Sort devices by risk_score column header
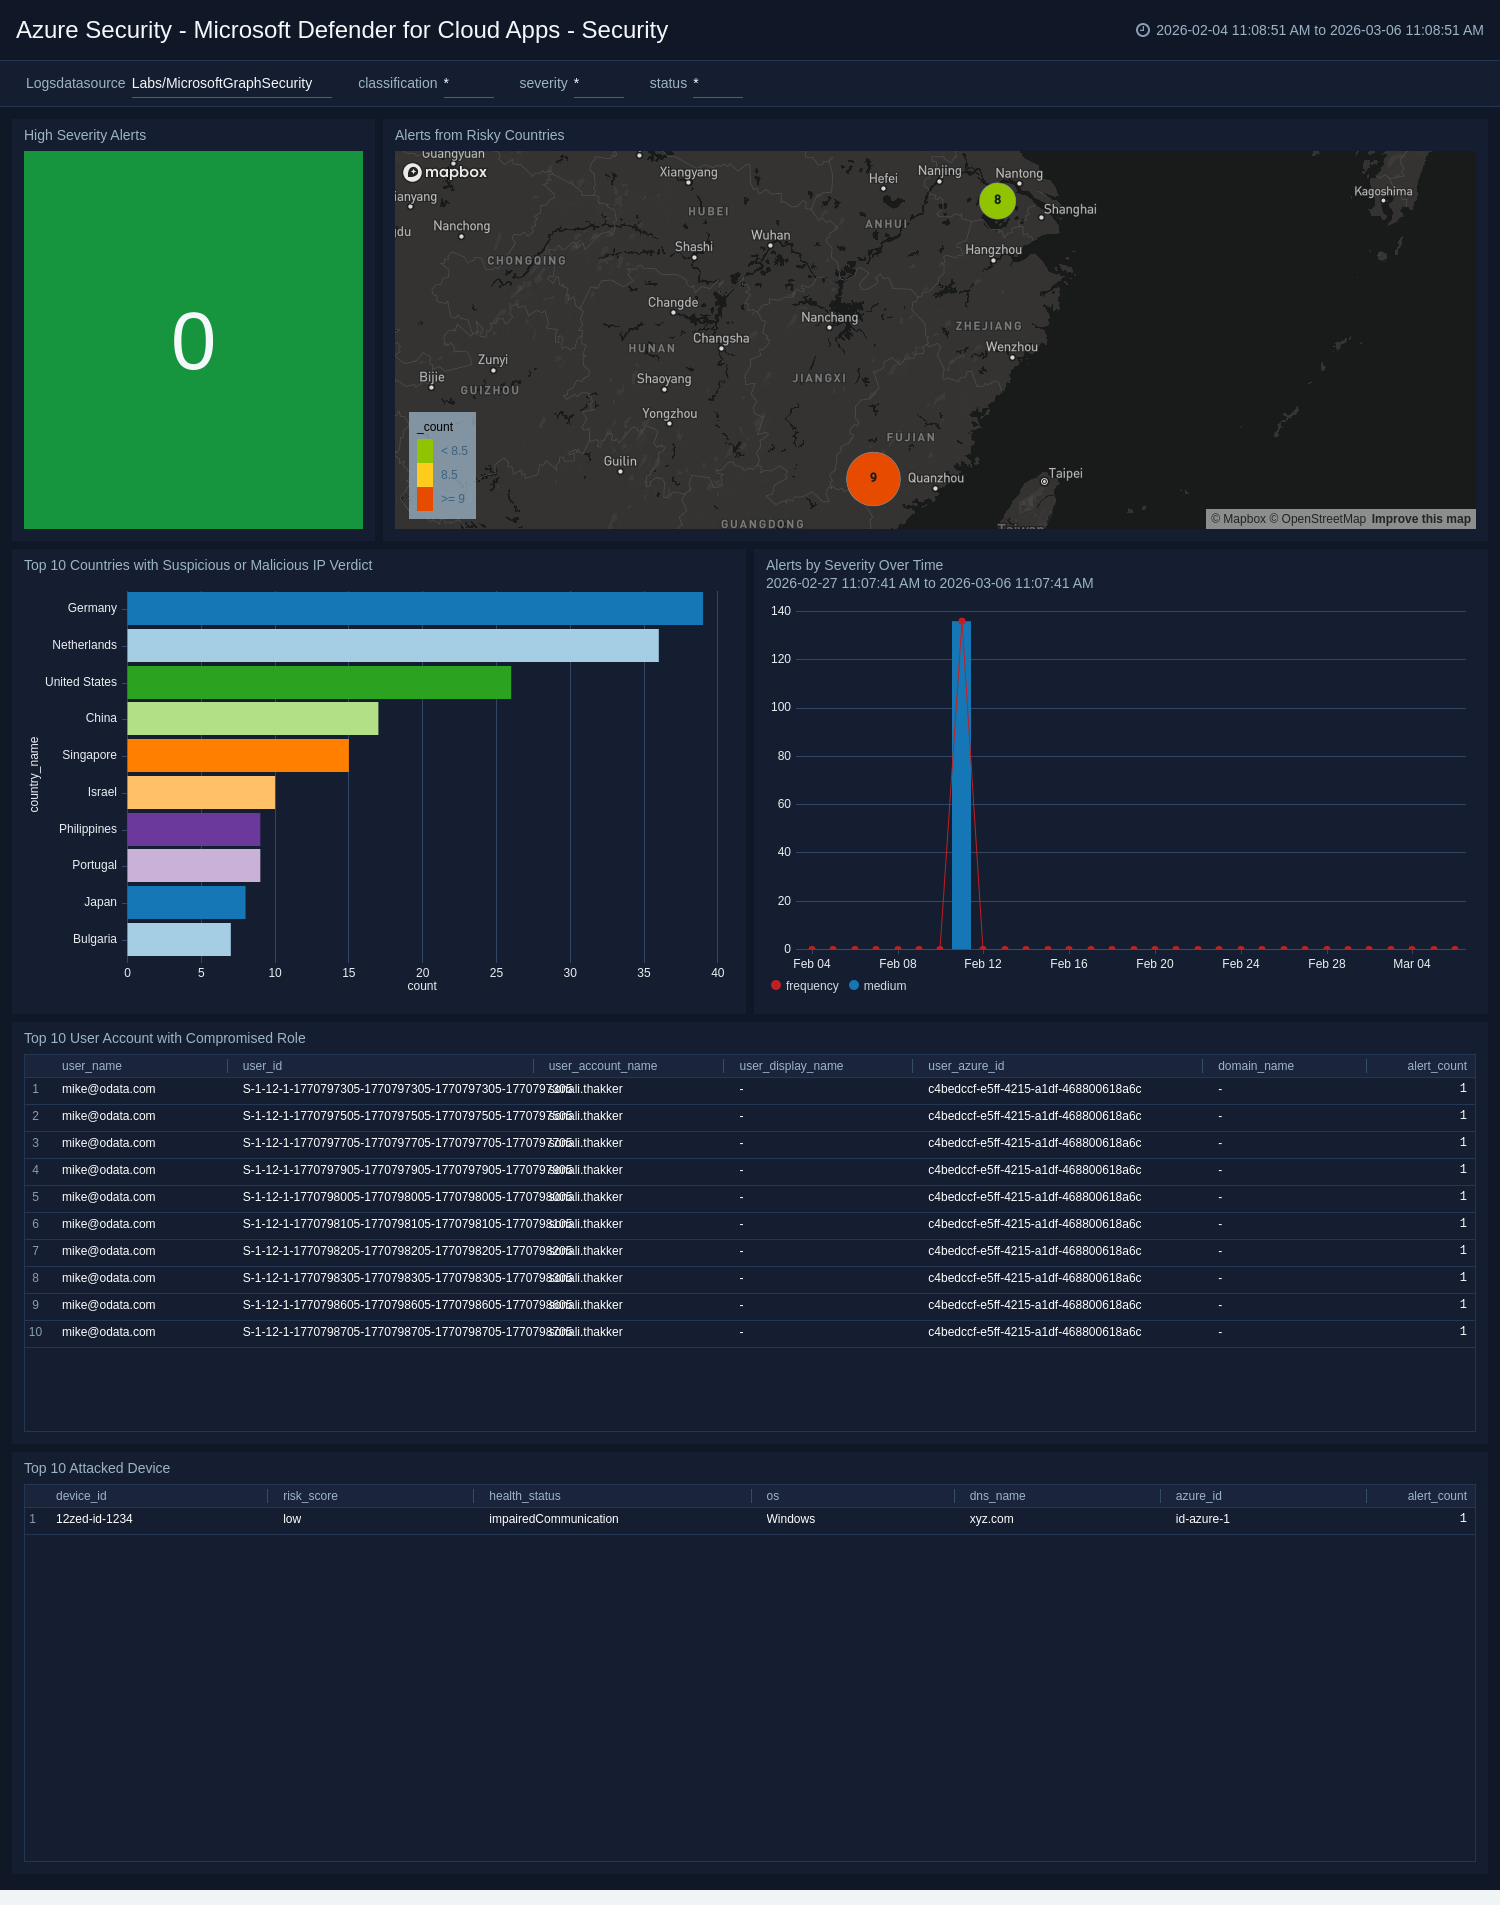Viewport: 1500px width, 1905px height. [x=310, y=1496]
